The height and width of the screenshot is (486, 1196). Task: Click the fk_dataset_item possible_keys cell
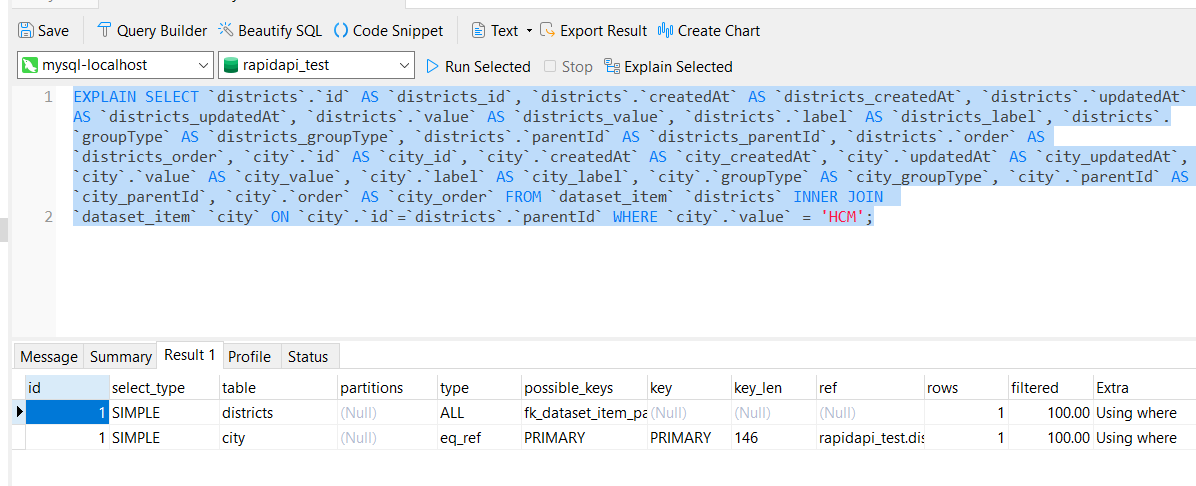(x=584, y=413)
